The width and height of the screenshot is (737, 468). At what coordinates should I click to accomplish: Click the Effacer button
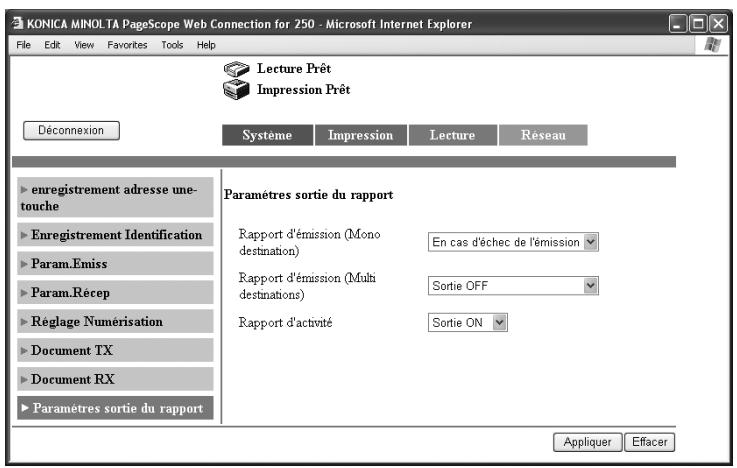(x=650, y=442)
